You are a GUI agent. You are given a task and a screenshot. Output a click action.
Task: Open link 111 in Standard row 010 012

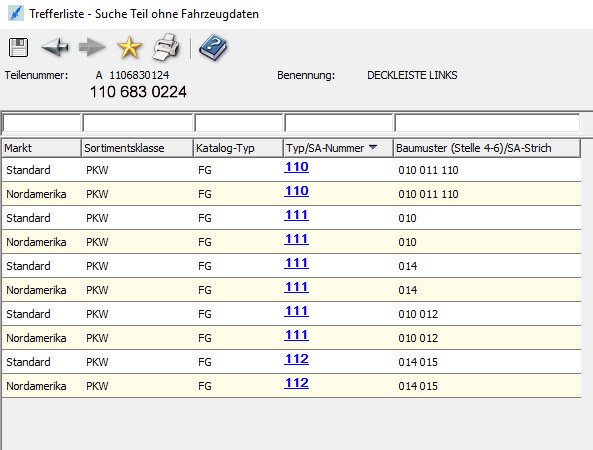tap(296, 311)
